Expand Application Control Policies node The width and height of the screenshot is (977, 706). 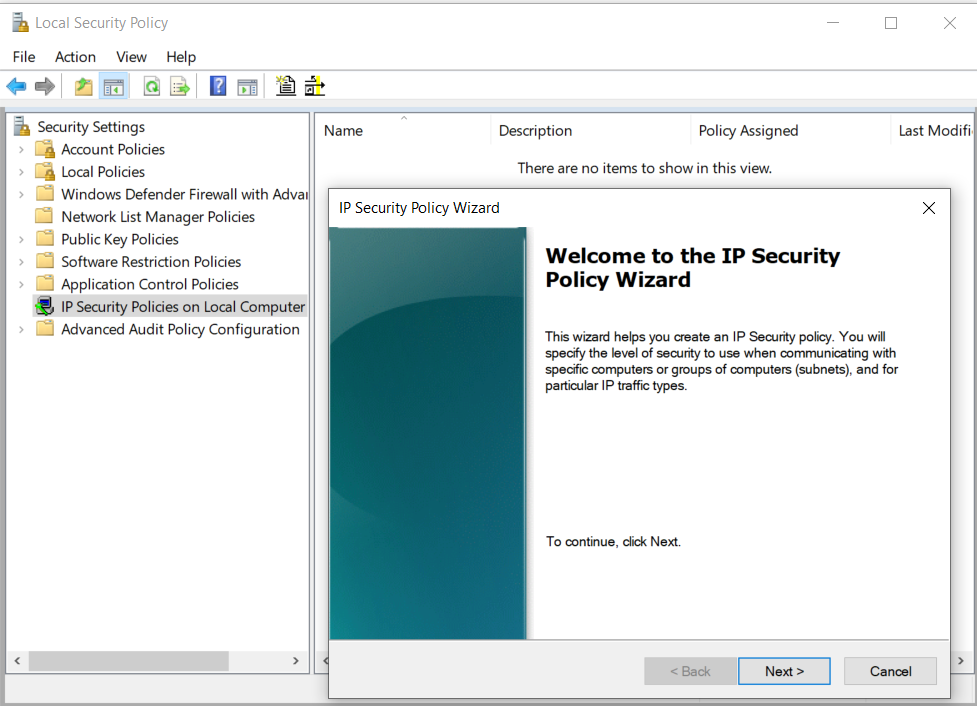[22, 284]
